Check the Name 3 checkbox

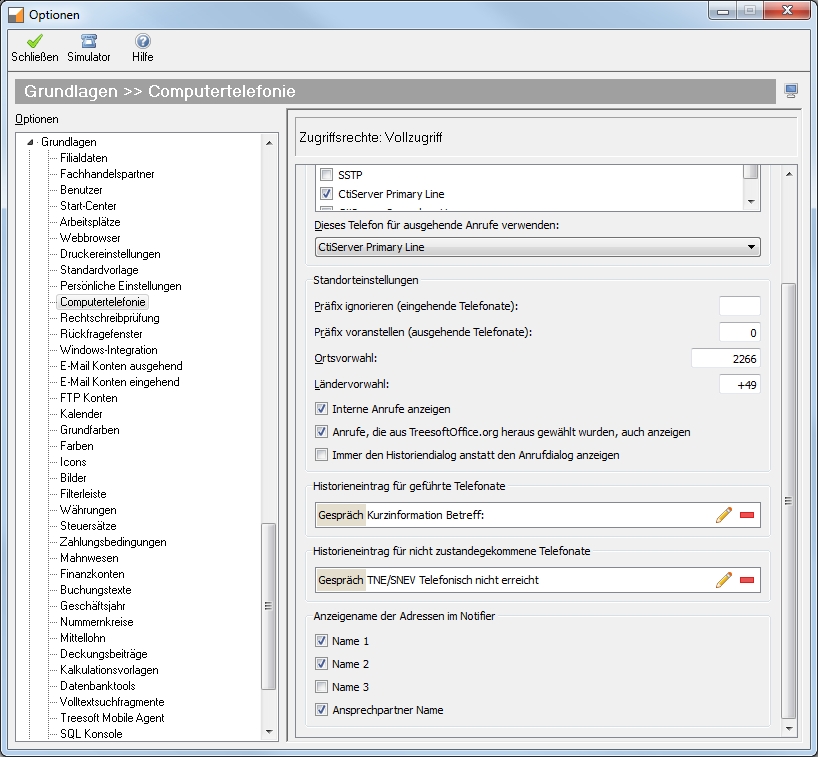[322, 687]
